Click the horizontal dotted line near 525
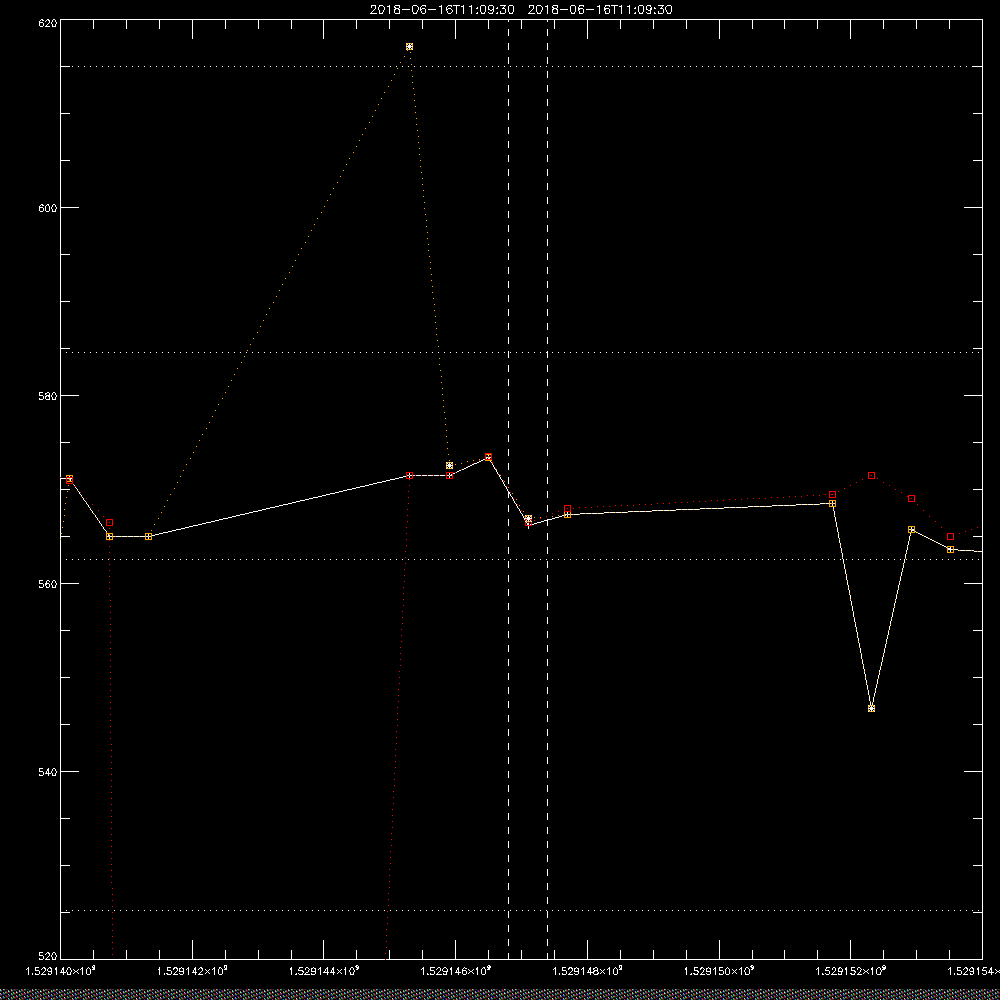 [521, 911]
